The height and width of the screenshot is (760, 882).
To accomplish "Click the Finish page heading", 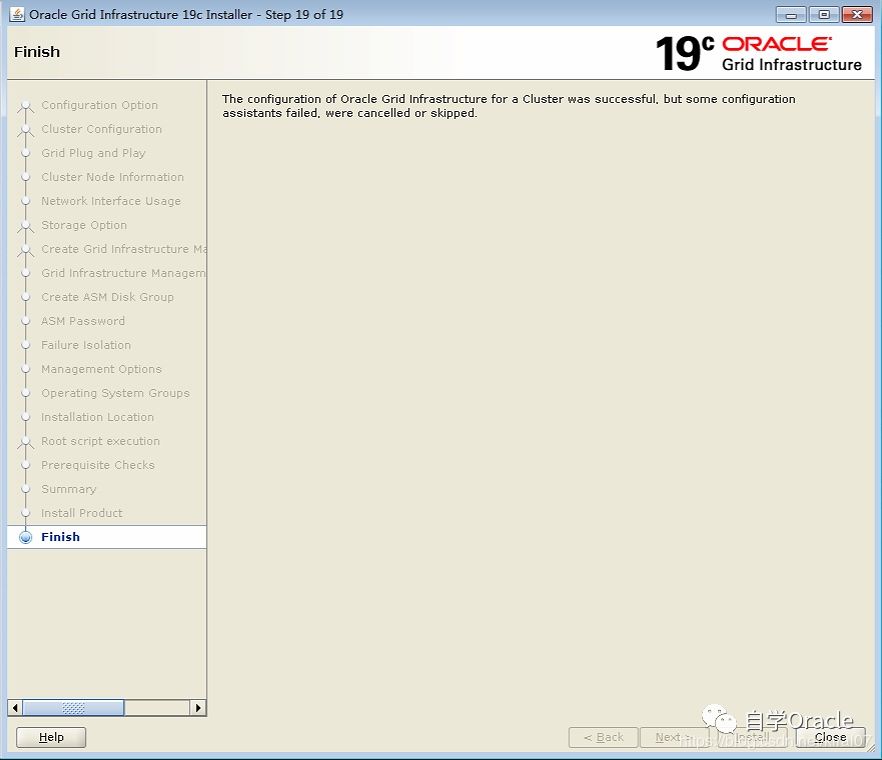I will [x=37, y=52].
